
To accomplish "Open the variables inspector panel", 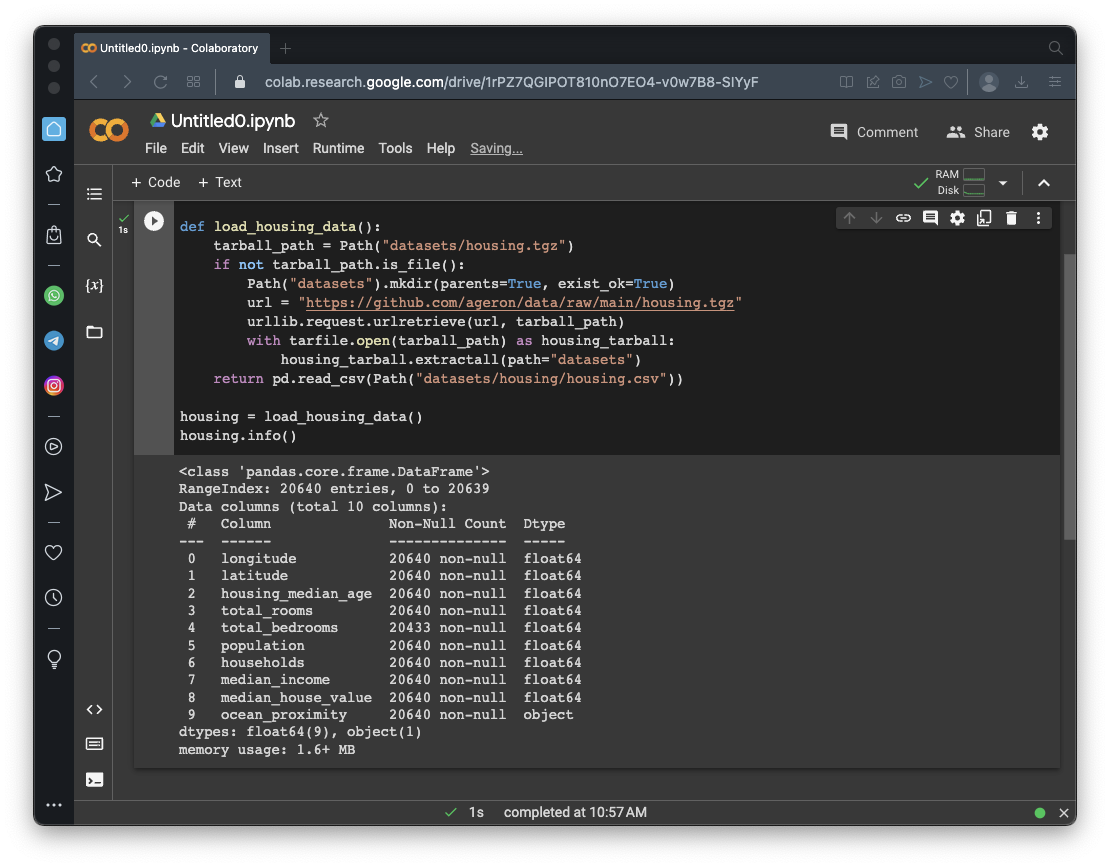I will point(94,286).
